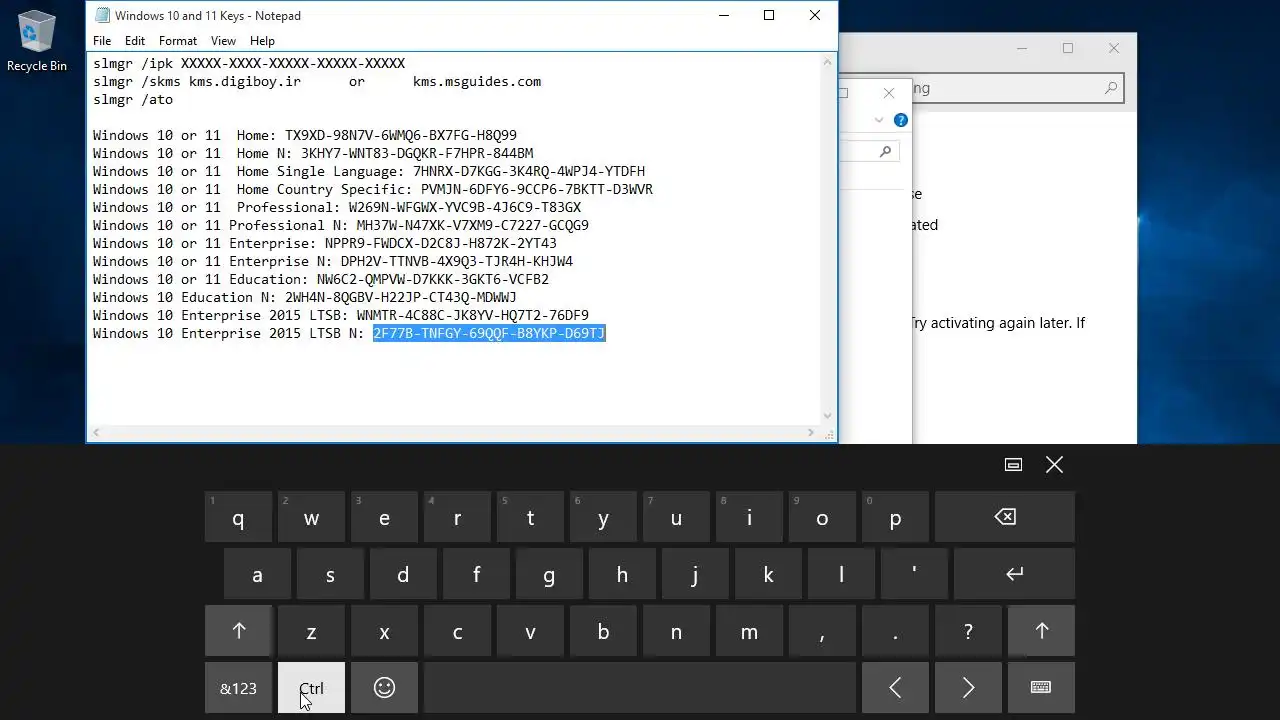Tap the d key
Image resolution: width=1280 pixels, height=720 pixels.
403,574
